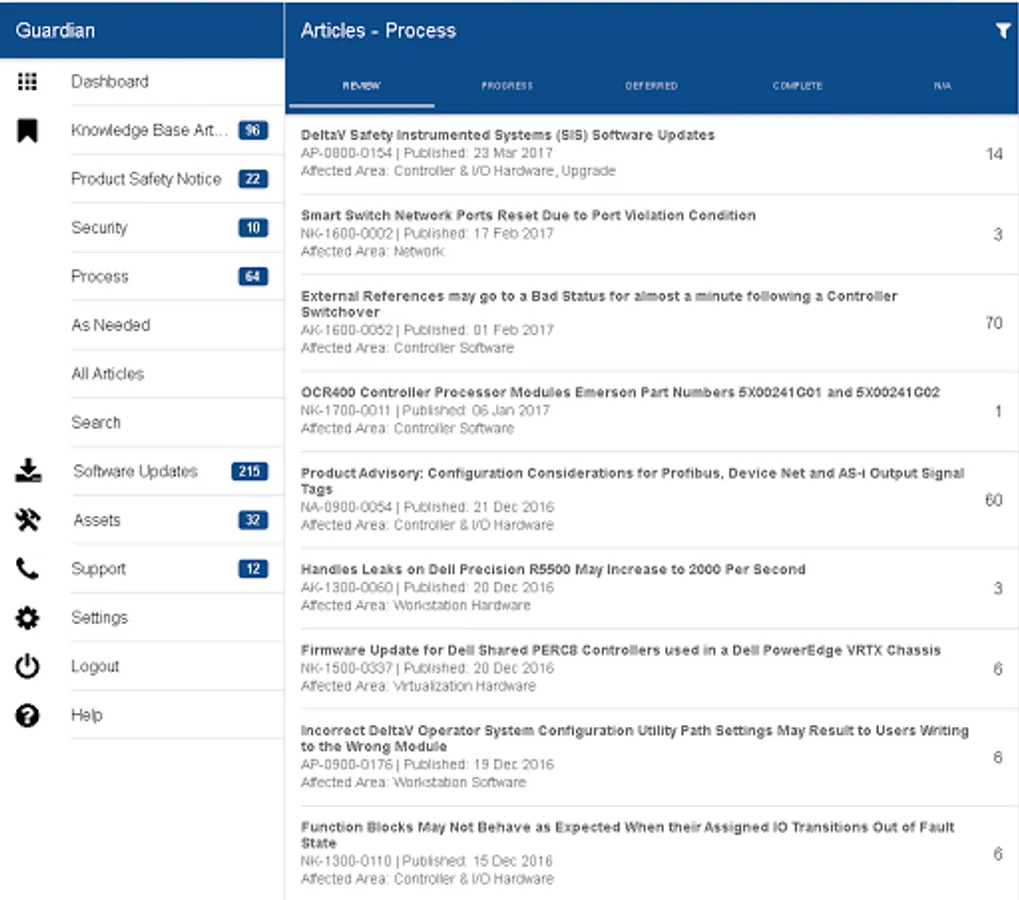Click the 96 badge on Knowledge Base
This screenshot has height=900, width=1019.
coord(253,130)
